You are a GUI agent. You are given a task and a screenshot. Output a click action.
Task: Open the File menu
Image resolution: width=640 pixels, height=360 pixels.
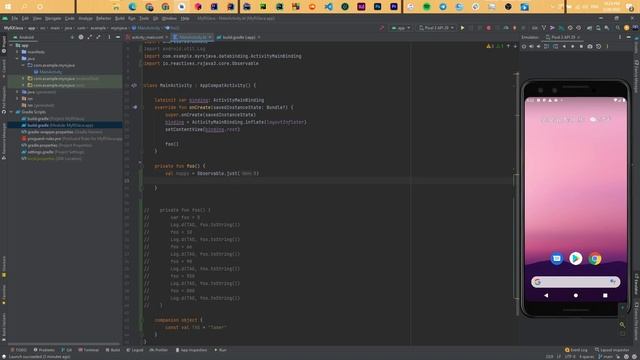[x=15, y=18]
